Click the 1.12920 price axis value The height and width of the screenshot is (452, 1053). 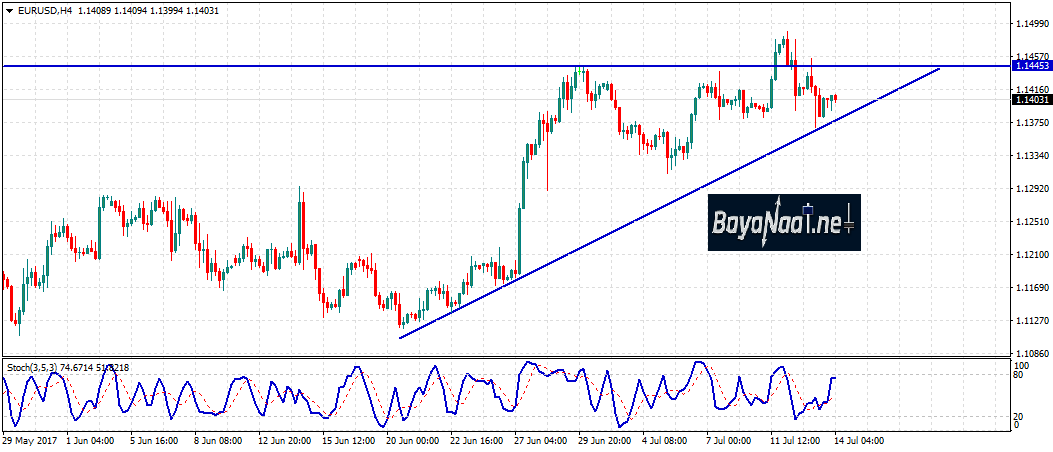pyautogui.click(x=1030, y=188)
